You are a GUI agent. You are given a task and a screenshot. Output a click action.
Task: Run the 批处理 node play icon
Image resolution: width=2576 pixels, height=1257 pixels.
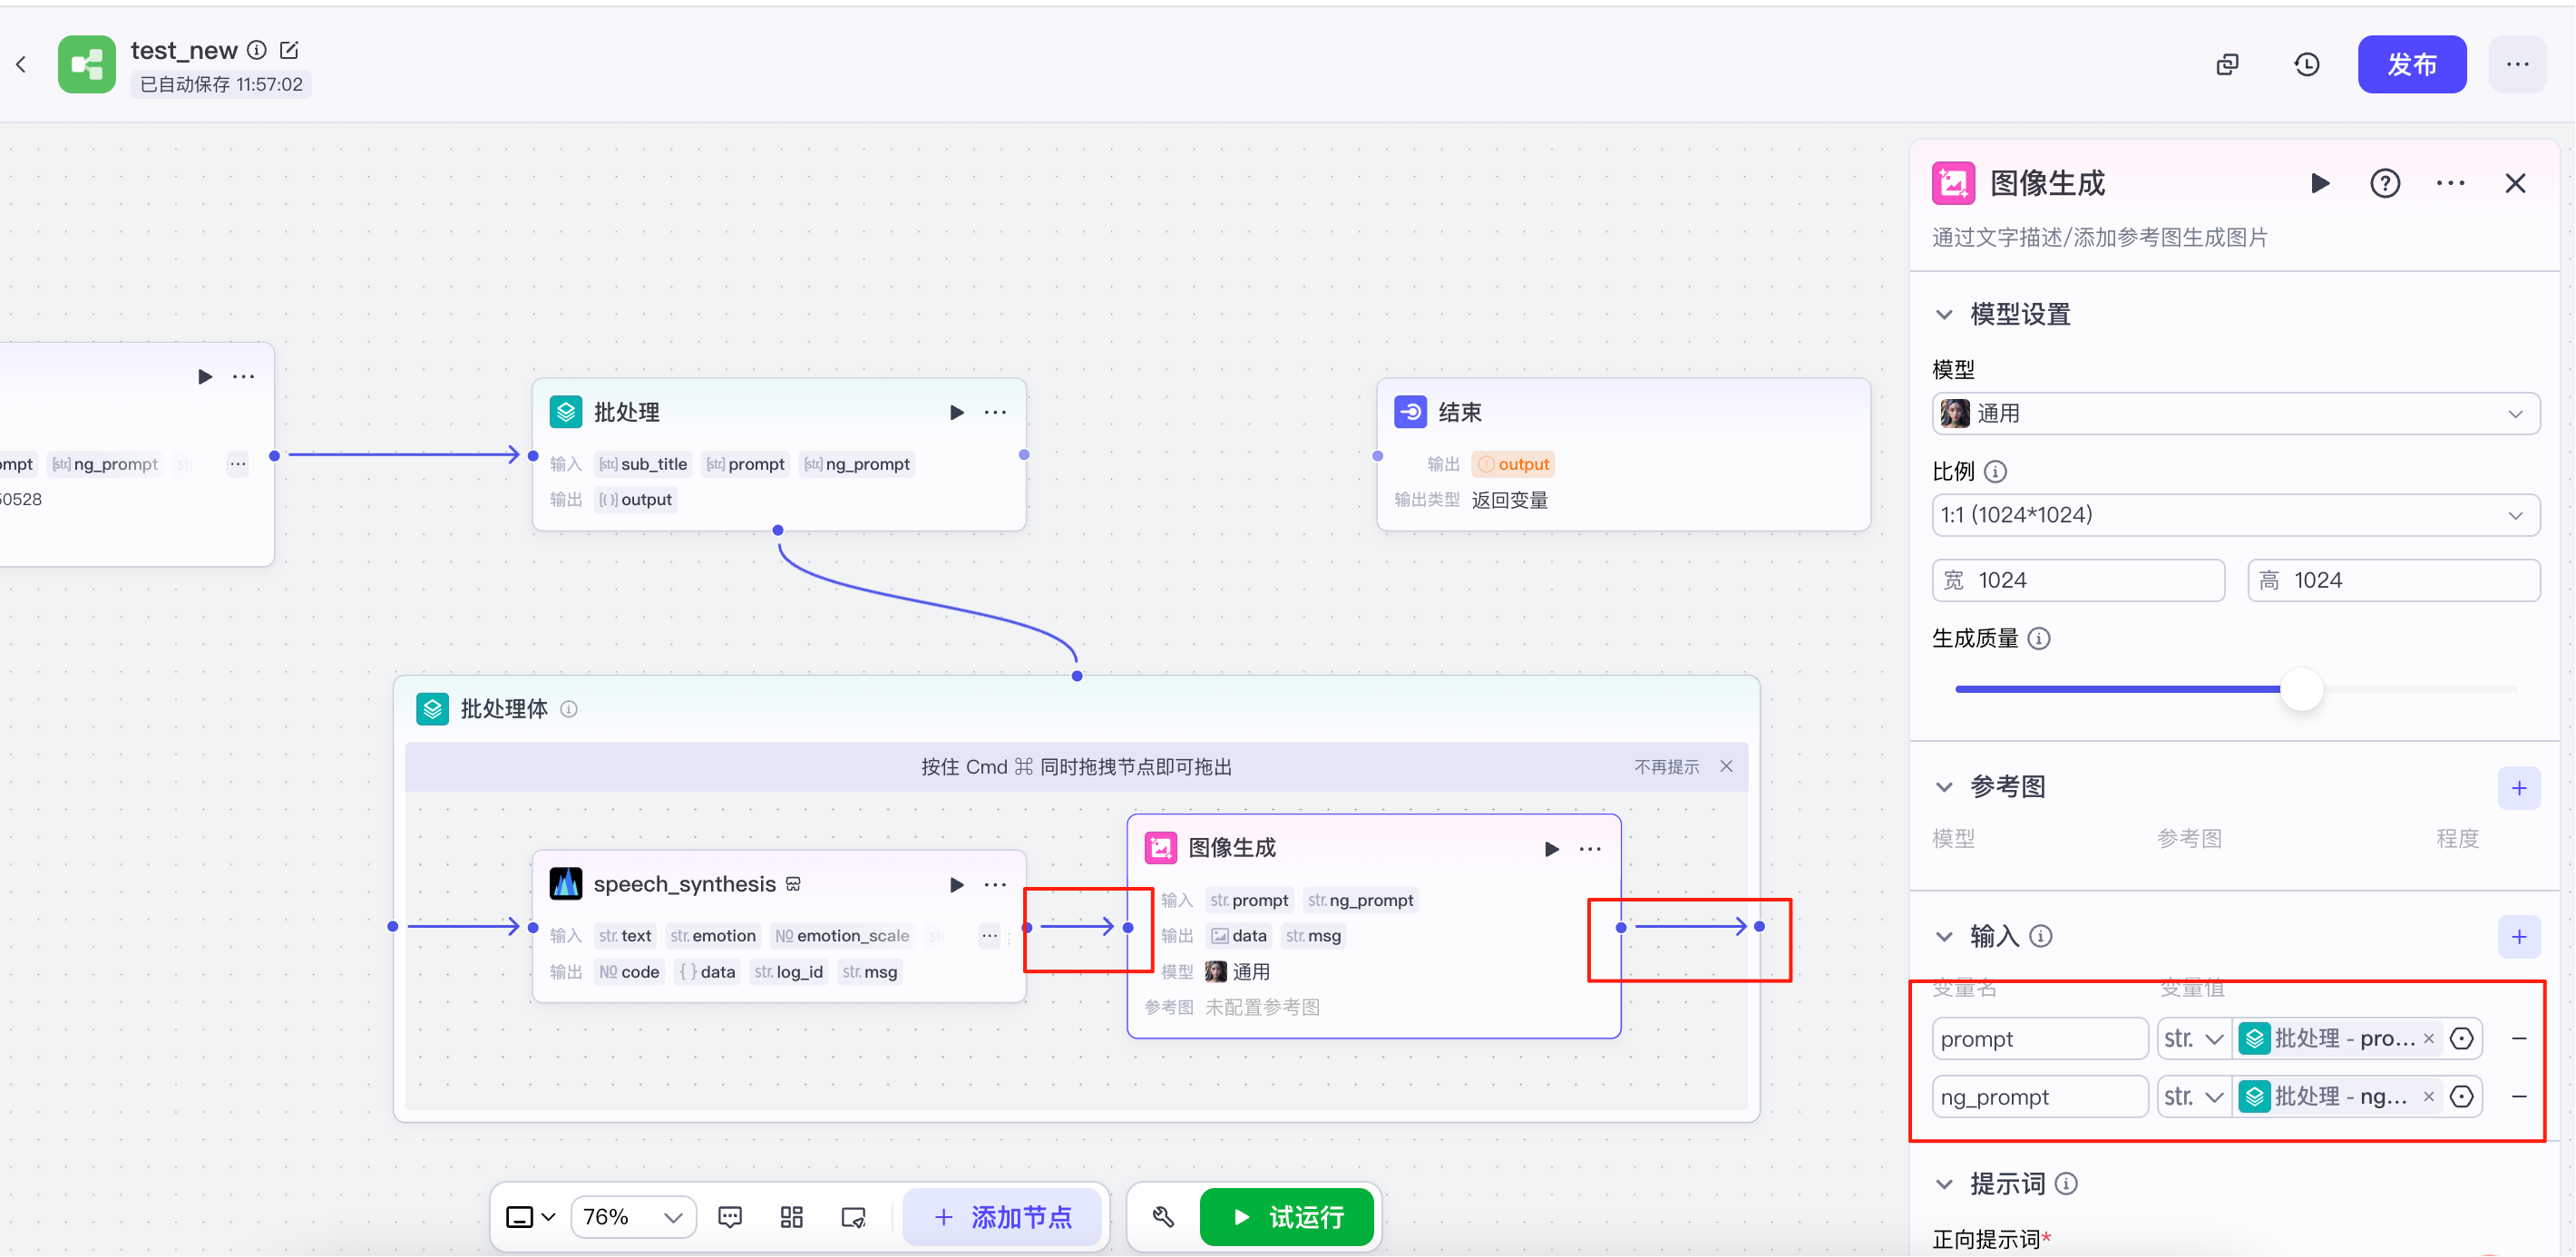pos(956,412)
